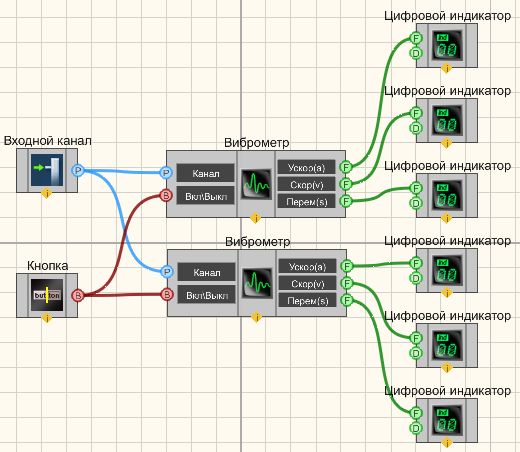The image size is (520, 452).
Task: Select the upper Виброметр waveform icon
Action: [256, 184]
